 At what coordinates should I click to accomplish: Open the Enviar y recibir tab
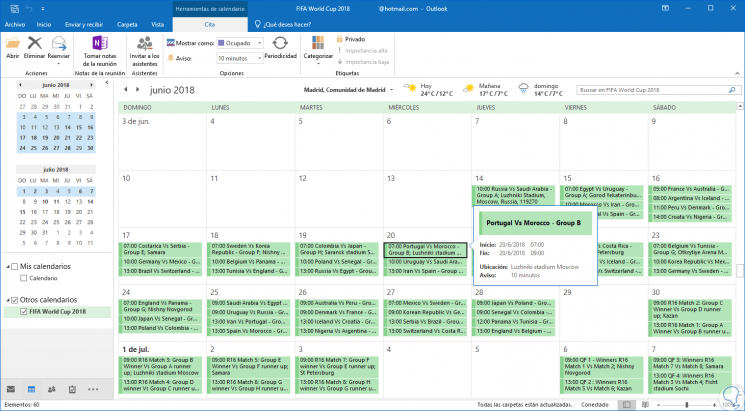click(86, 24)
